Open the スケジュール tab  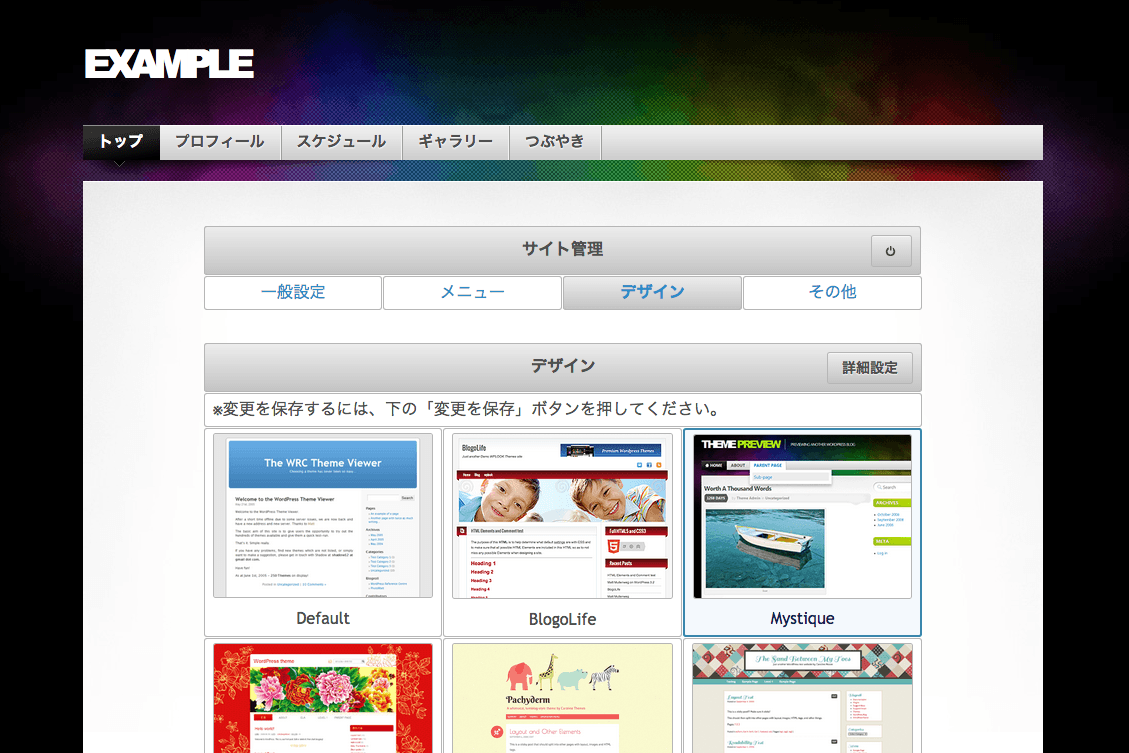pos(341,142)
